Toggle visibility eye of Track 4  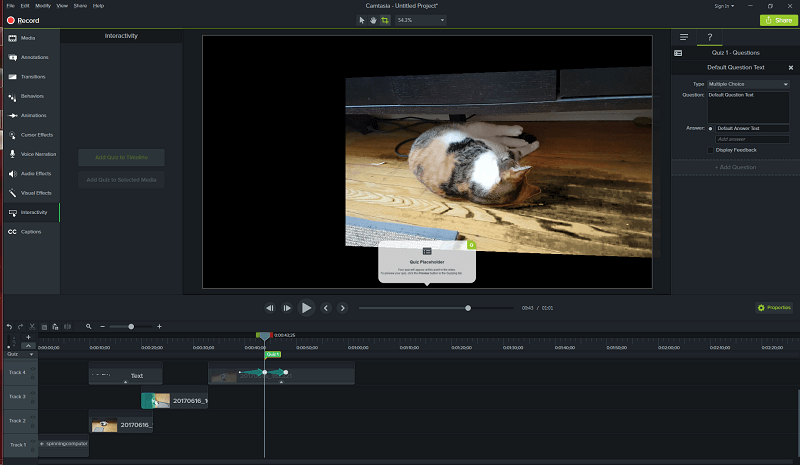pyautogui.click(x=33, y=369)
